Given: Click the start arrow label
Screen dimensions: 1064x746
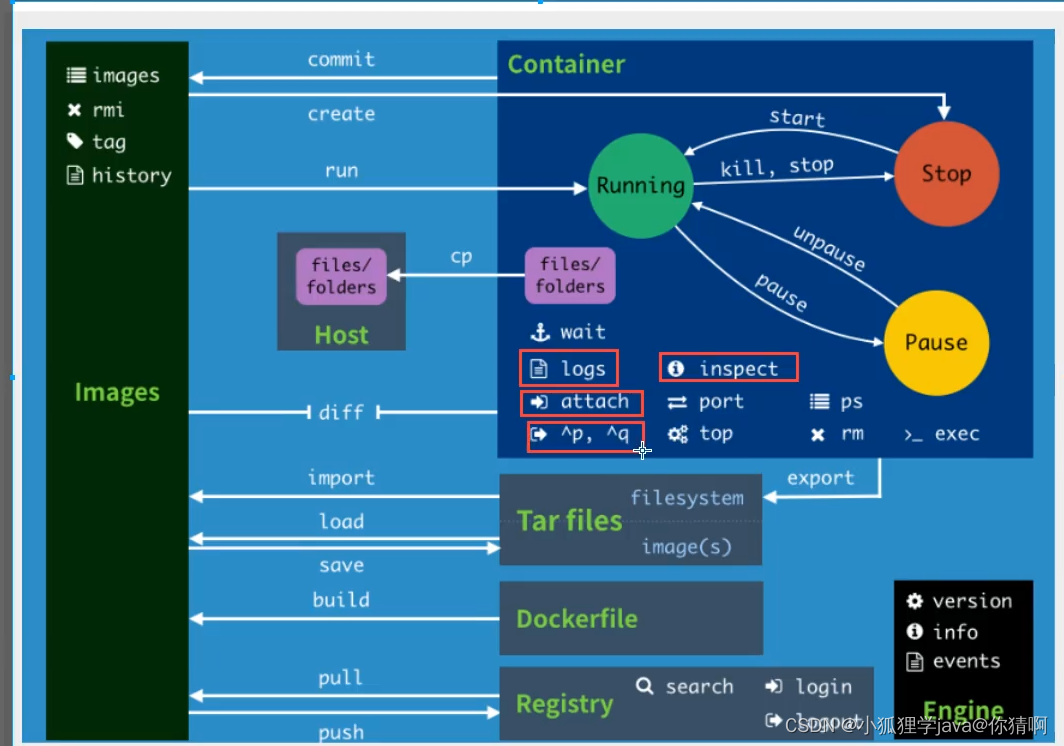Looking at the screenshot, I should (797, 118).
